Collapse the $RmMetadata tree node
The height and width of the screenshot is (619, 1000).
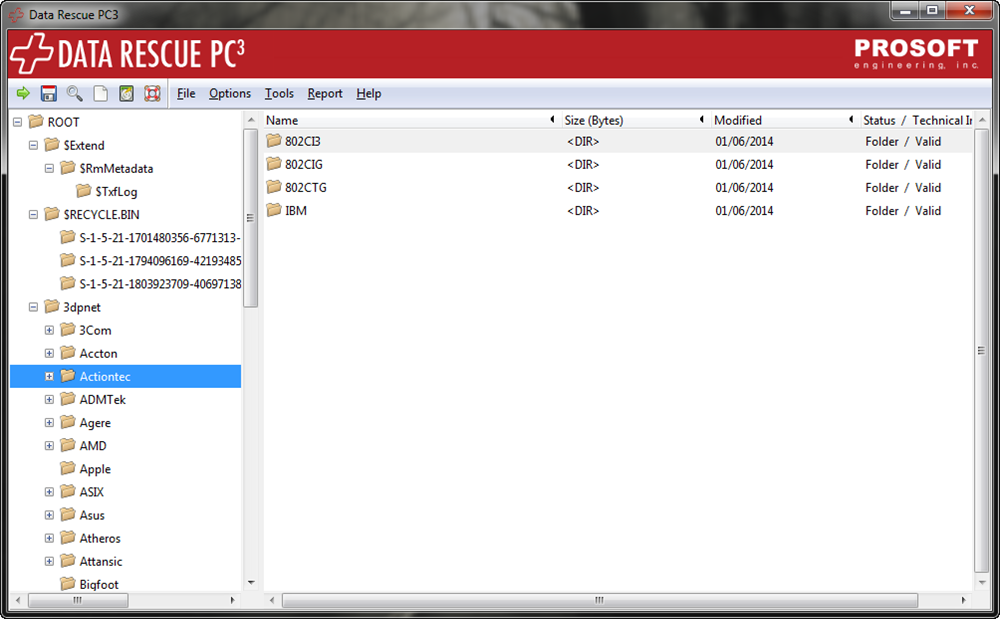point(49,168)
